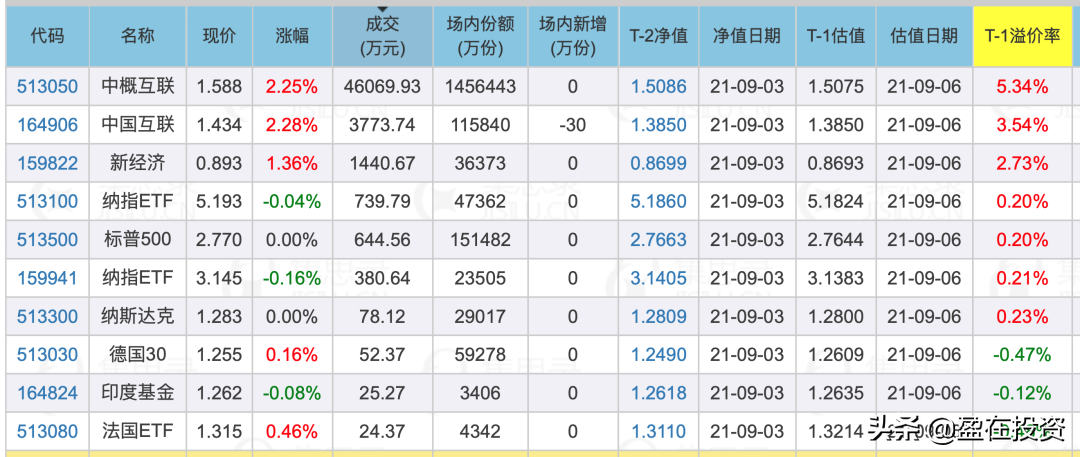Sort by yellow T-1溢价率 header
Image resolution: width=1080 pixels, height=457 pixels.
point(1022,36)
